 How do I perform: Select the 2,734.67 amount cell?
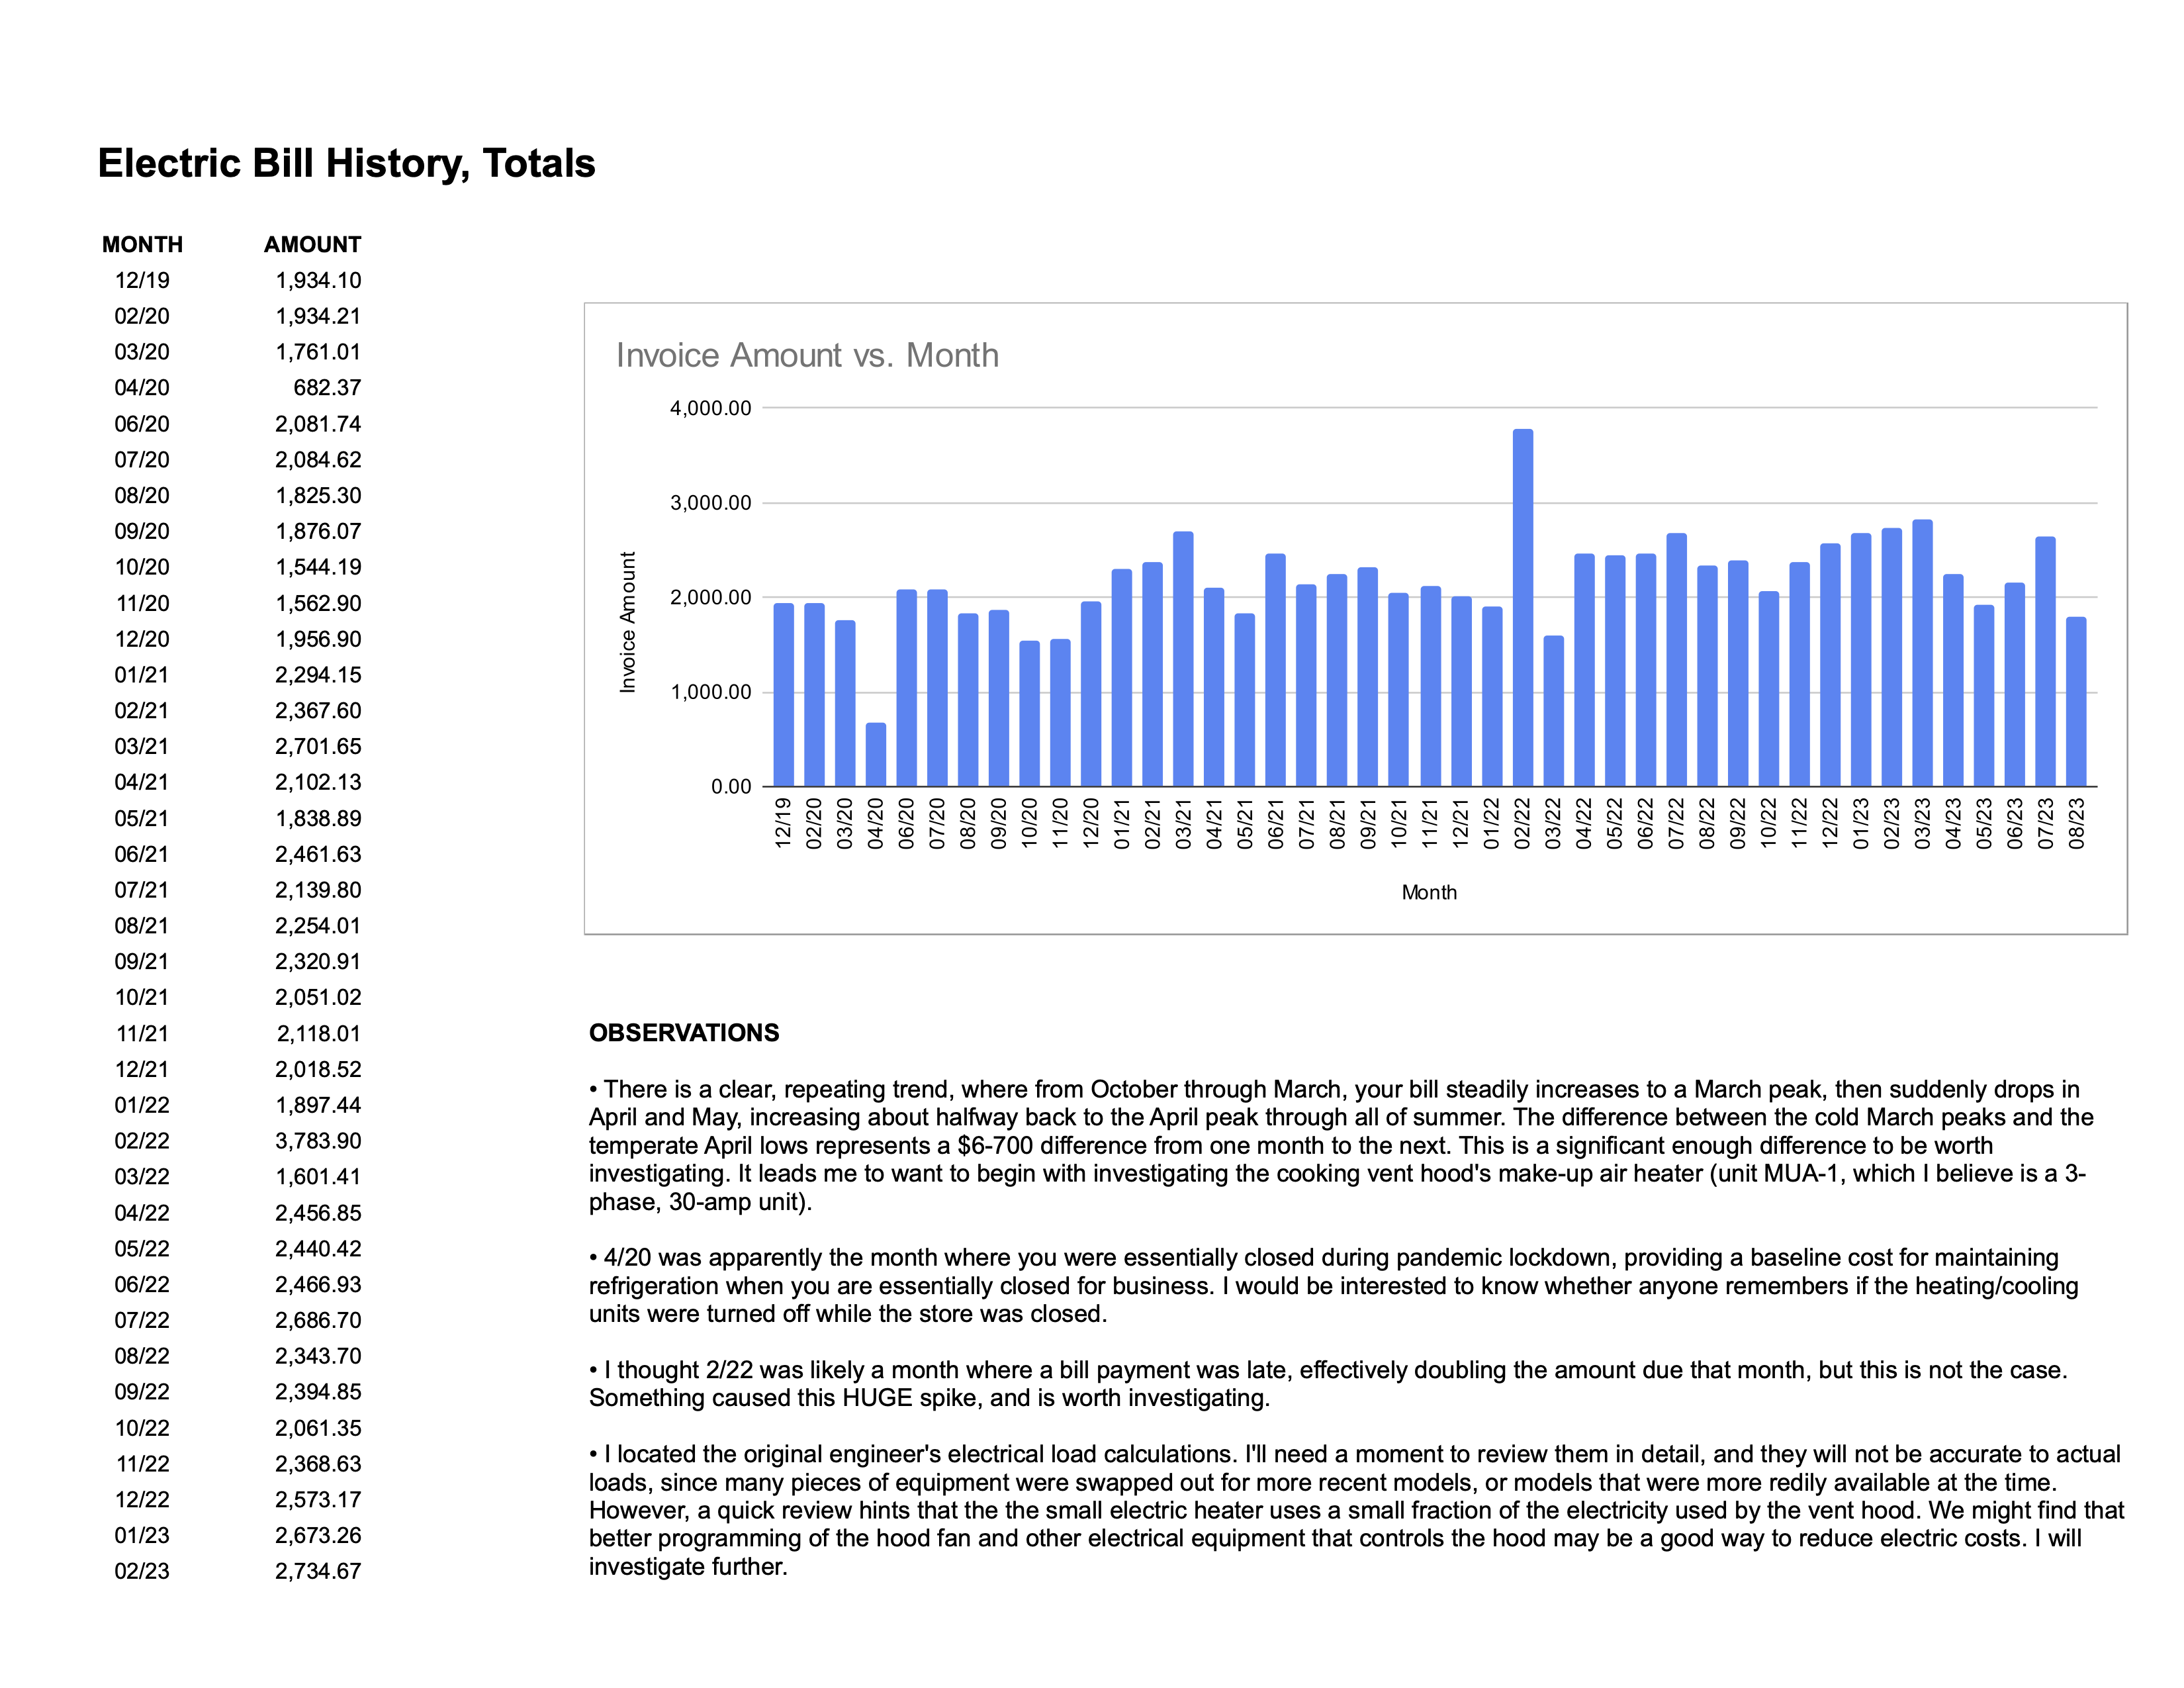[318, 1571]
